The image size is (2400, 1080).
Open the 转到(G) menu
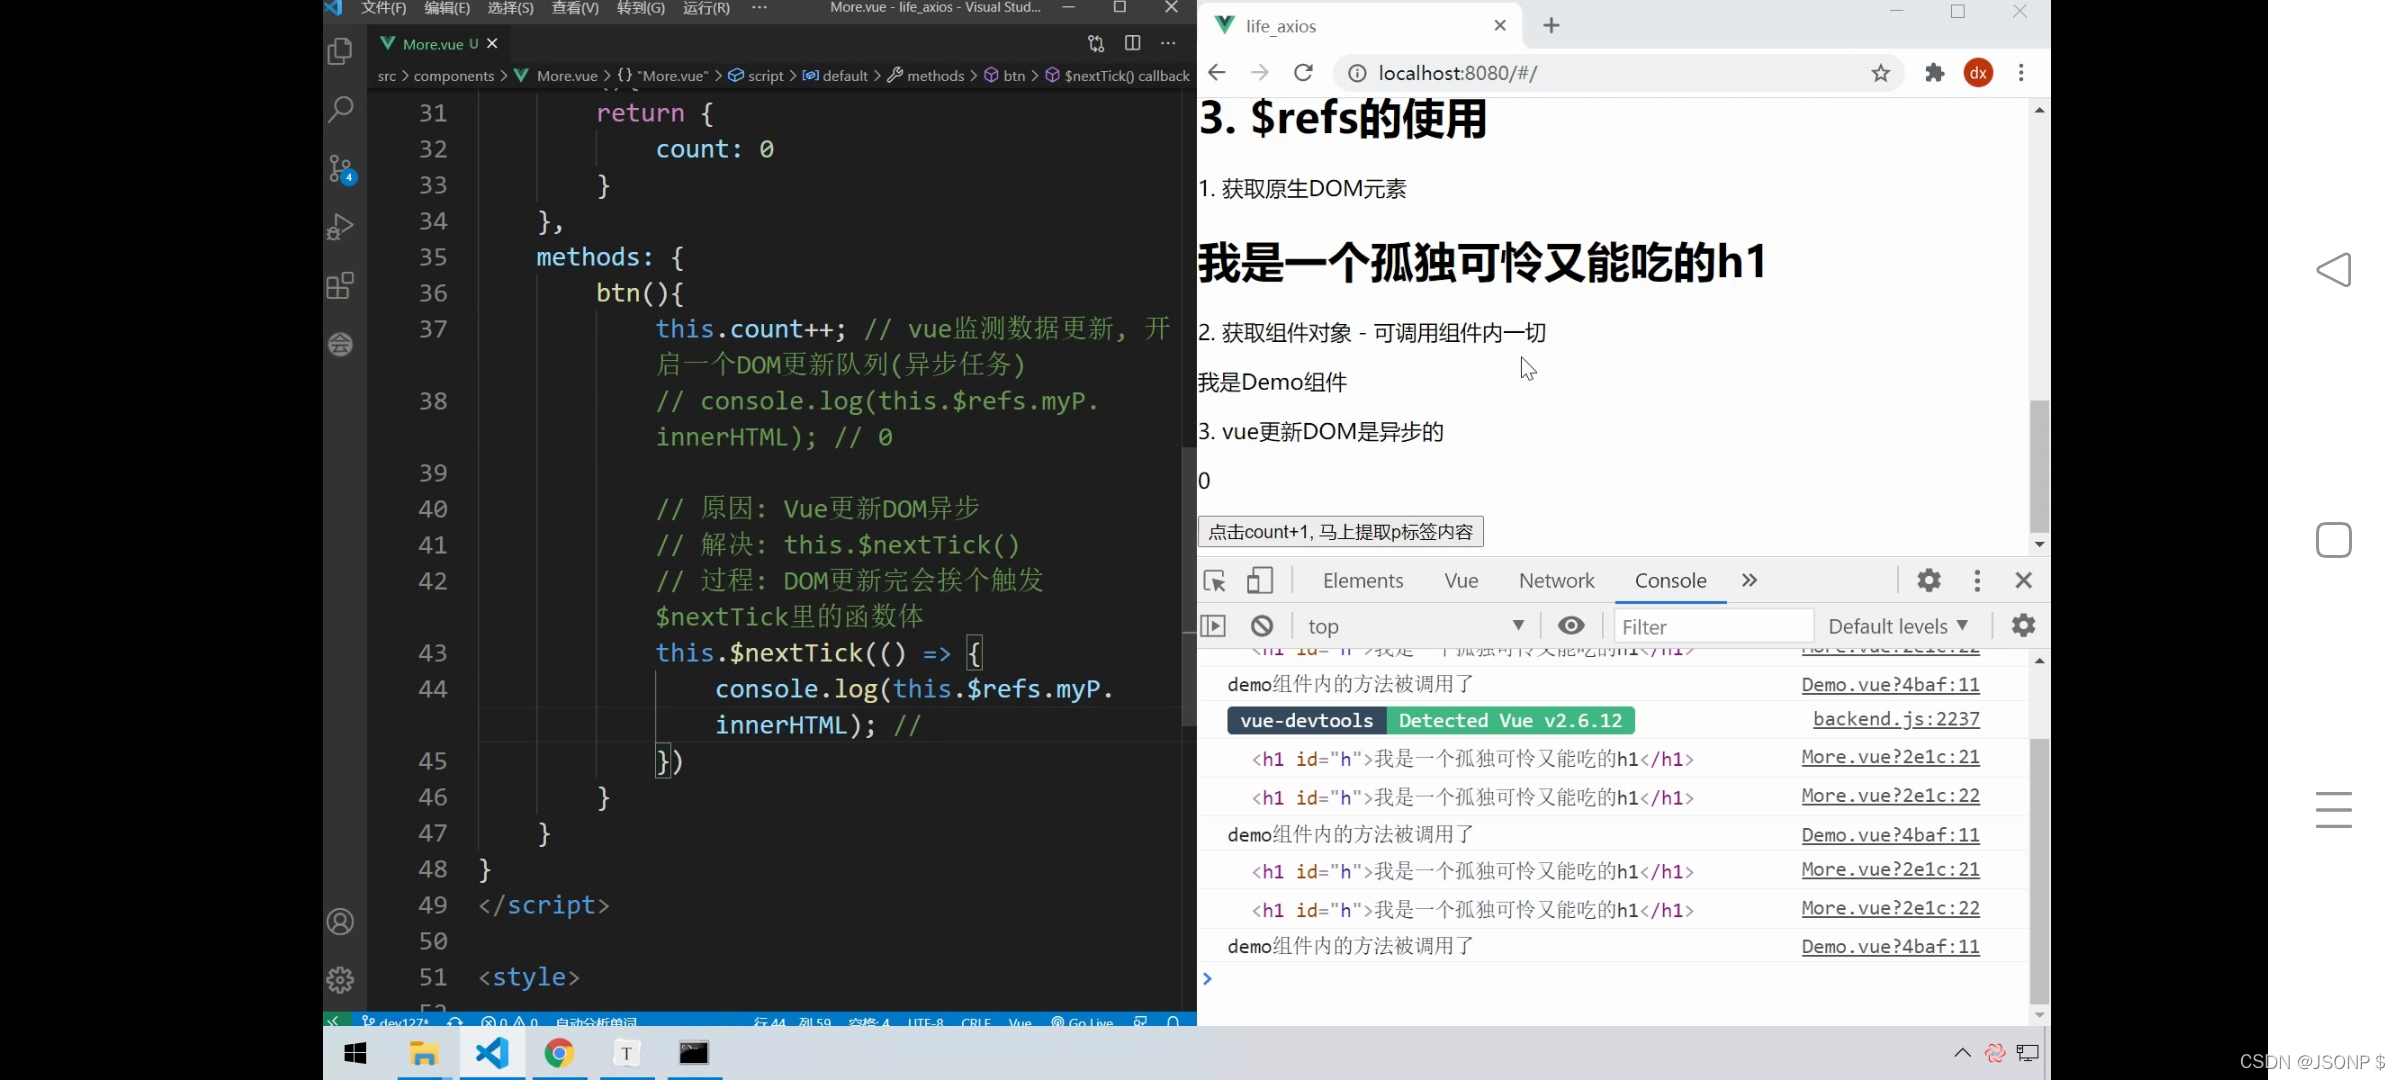point(640,8)
